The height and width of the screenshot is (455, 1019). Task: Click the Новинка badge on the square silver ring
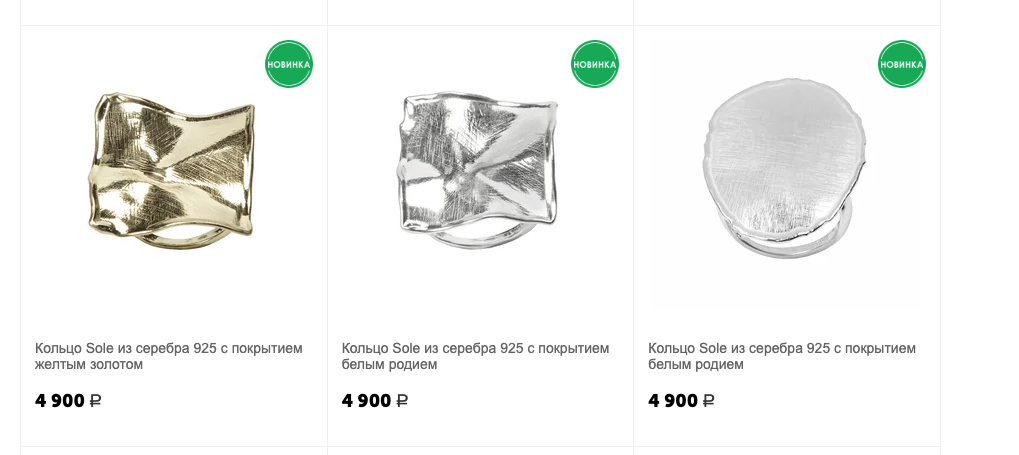[595, 64]
